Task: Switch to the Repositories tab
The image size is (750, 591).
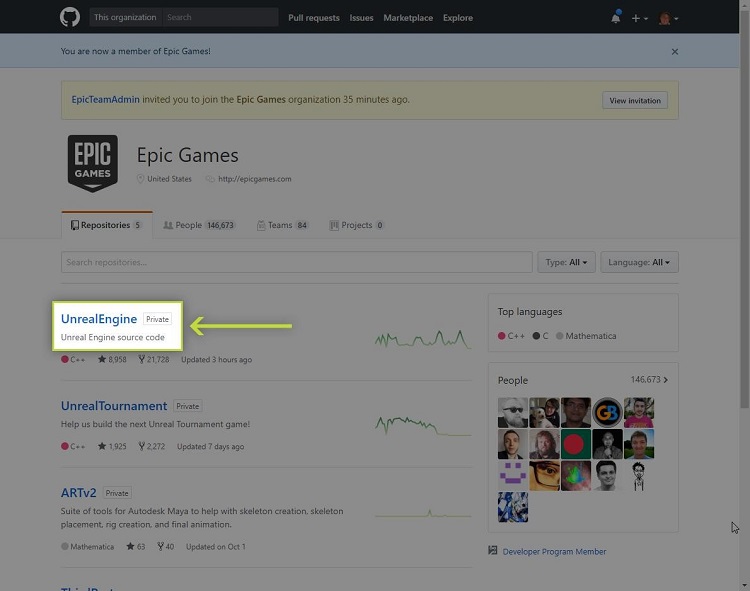Action: tap(106, 225)
